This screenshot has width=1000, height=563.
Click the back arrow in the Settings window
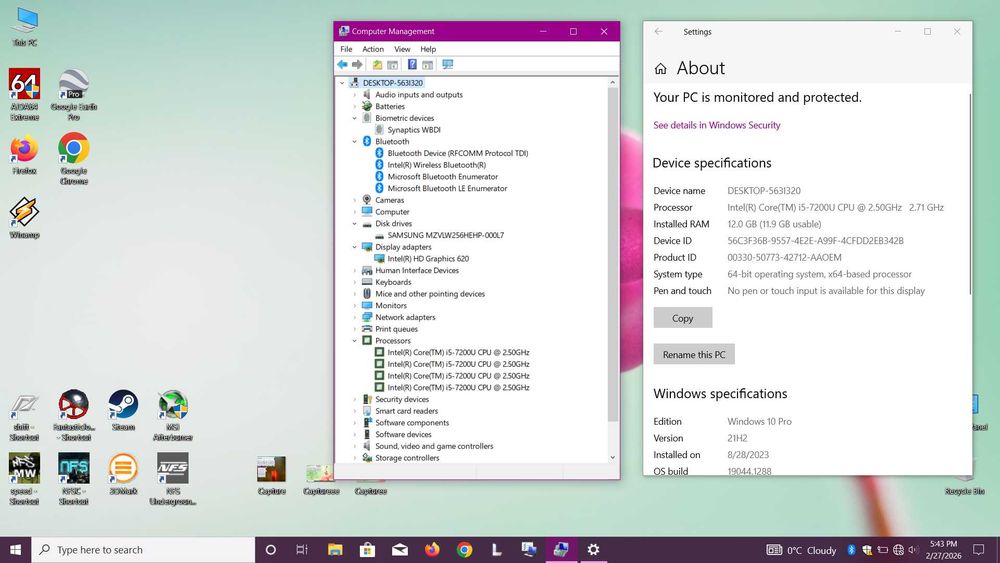pyautogui.click(x=659, y=31)
